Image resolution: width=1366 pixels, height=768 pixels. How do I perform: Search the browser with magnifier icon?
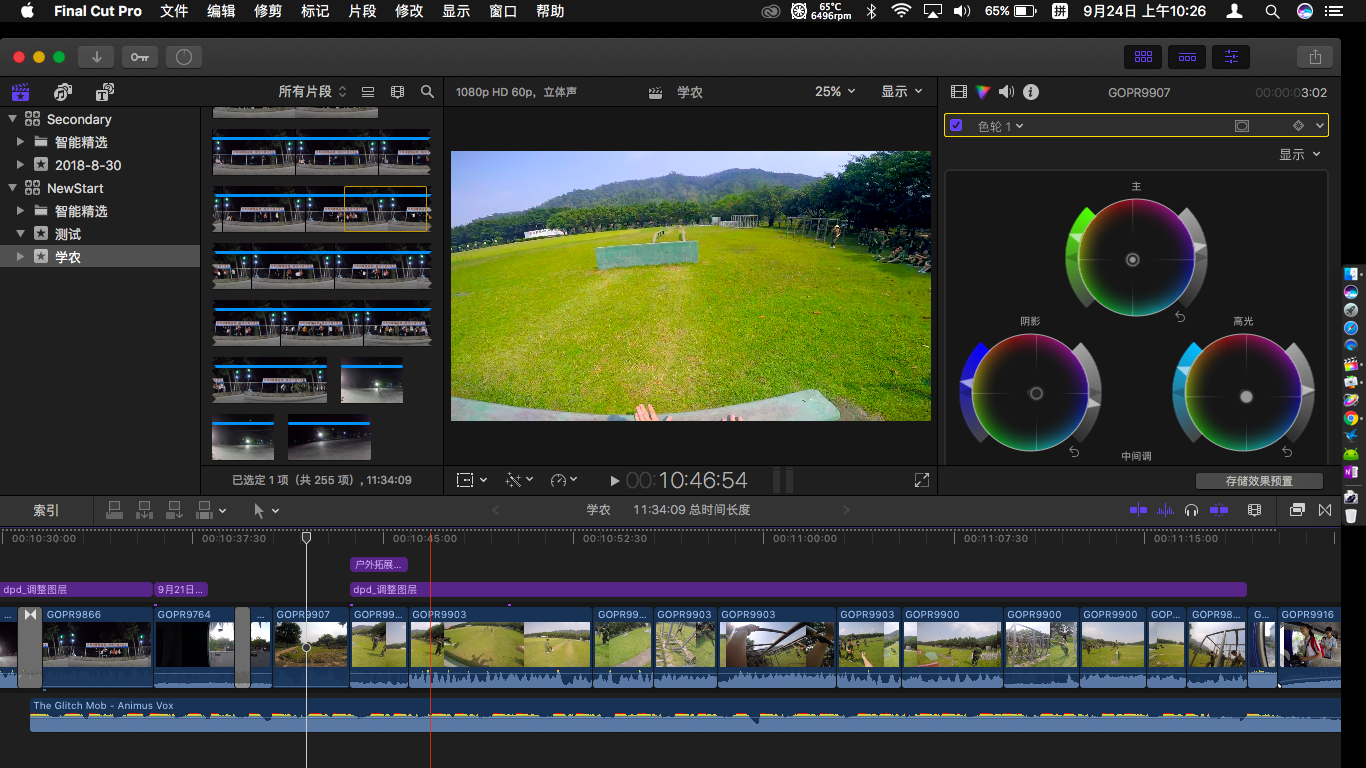coord(427,92)
